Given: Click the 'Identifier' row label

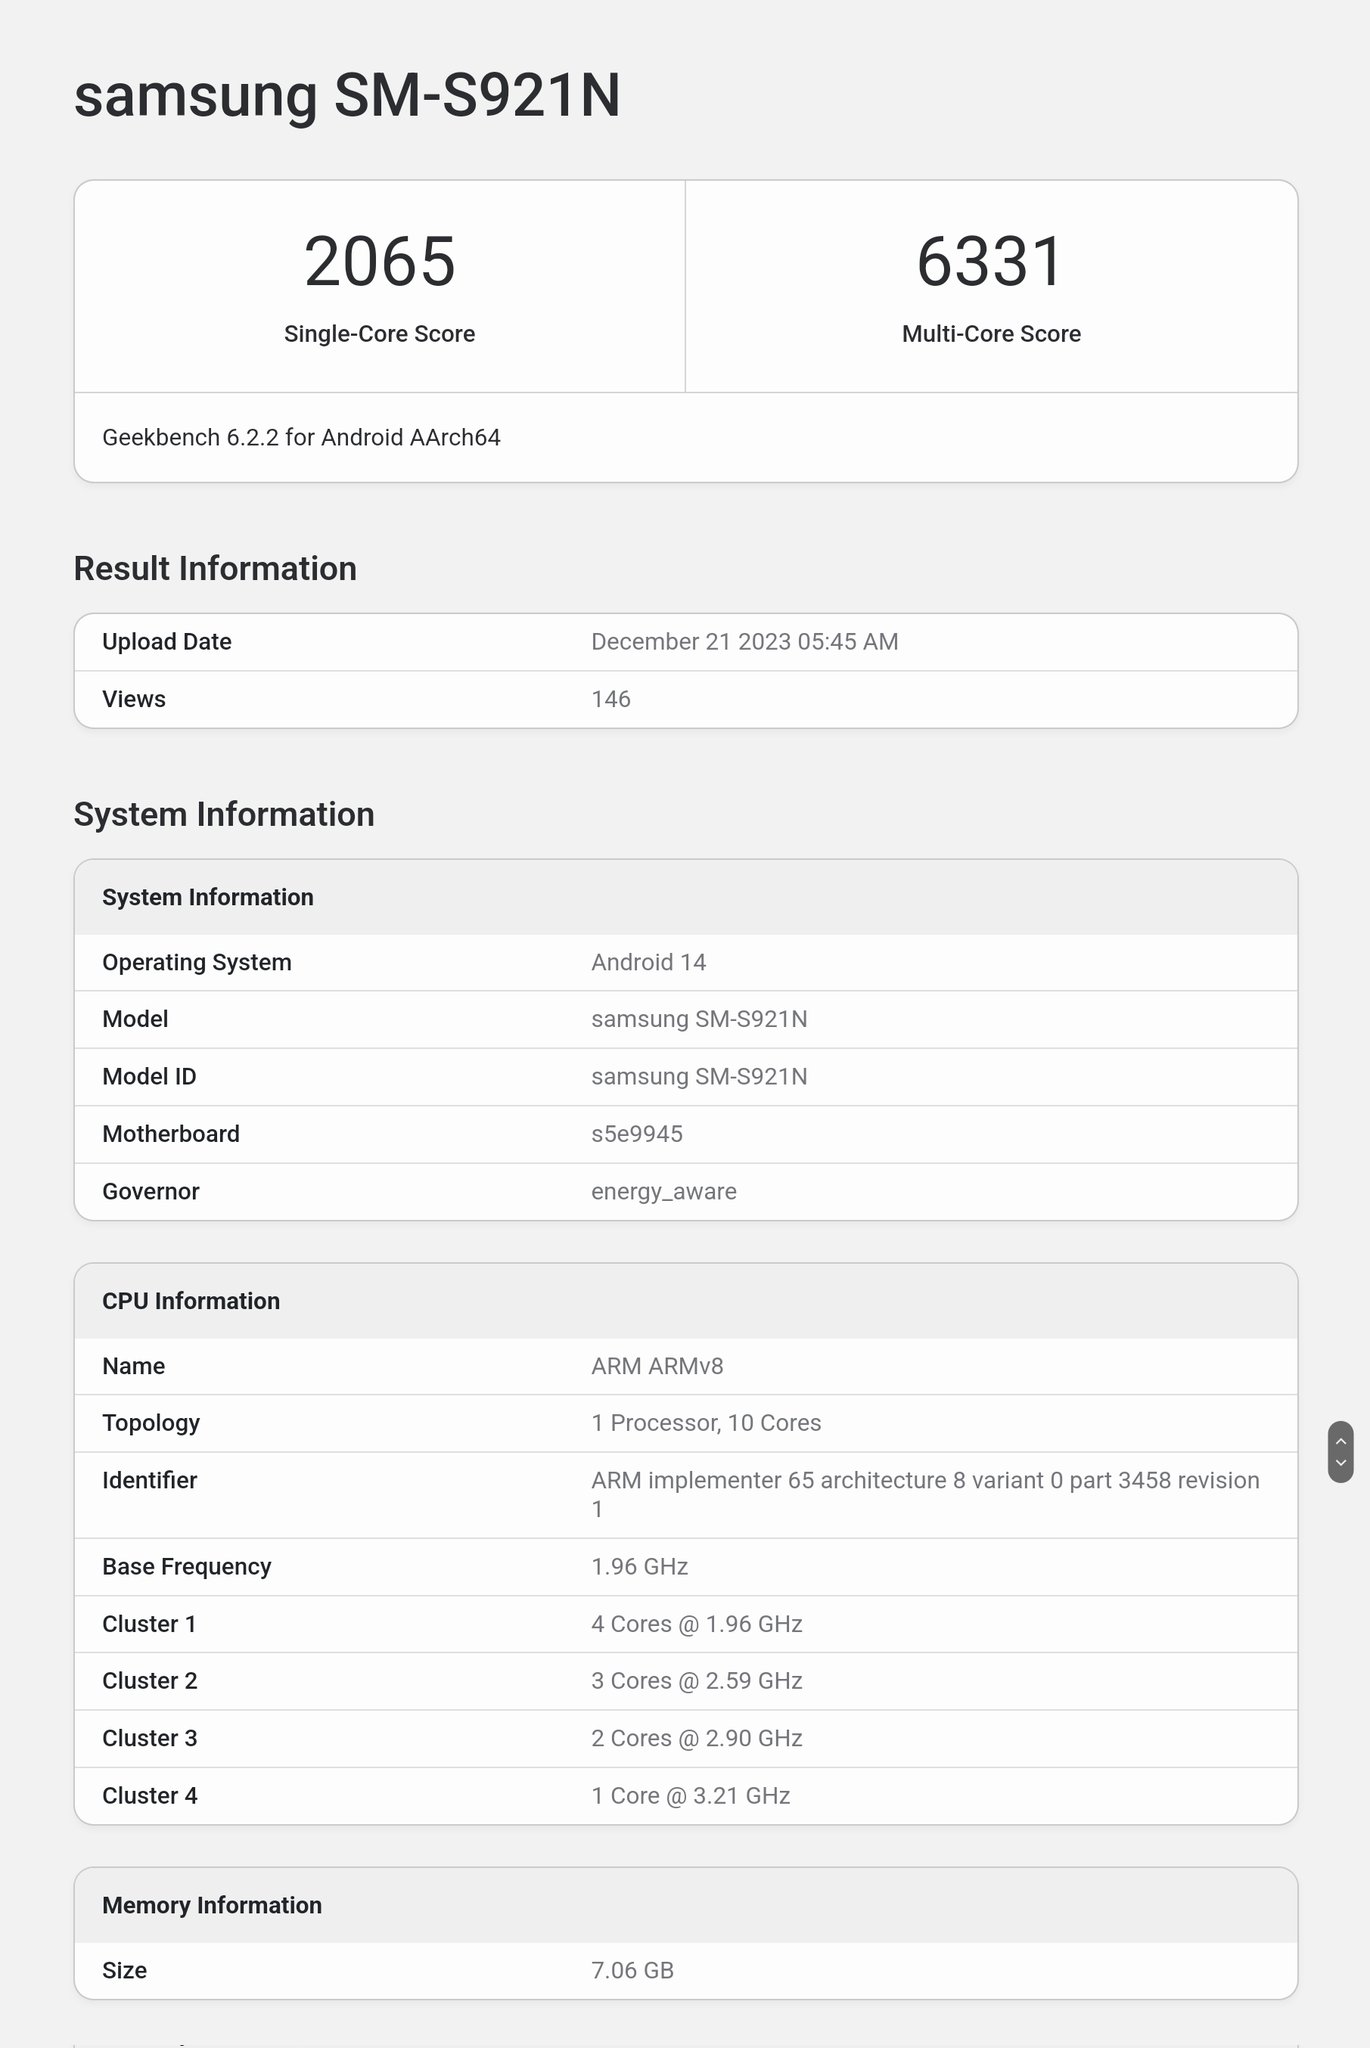Looking at the screenshot, I should 150,1480.
